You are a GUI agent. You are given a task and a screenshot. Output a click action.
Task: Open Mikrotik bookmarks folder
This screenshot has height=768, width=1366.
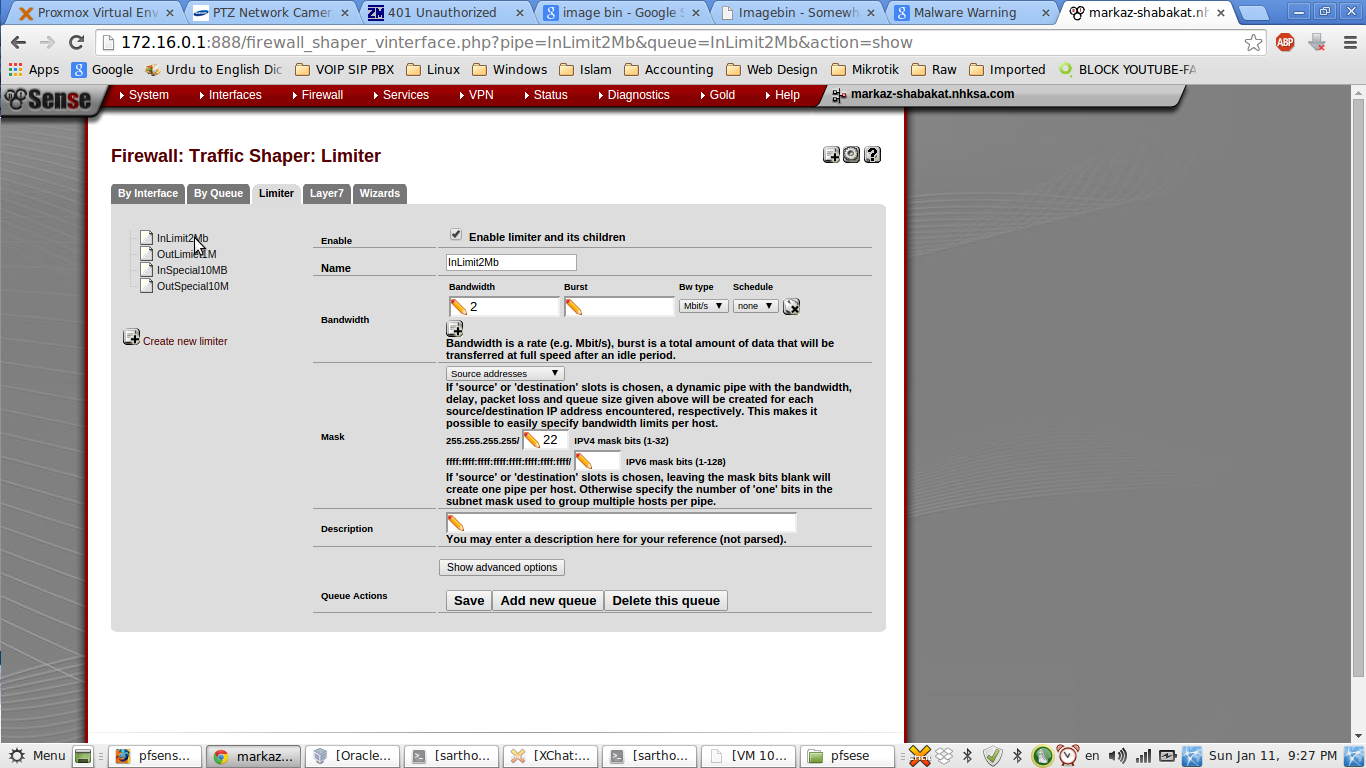[x=864, y=70]
